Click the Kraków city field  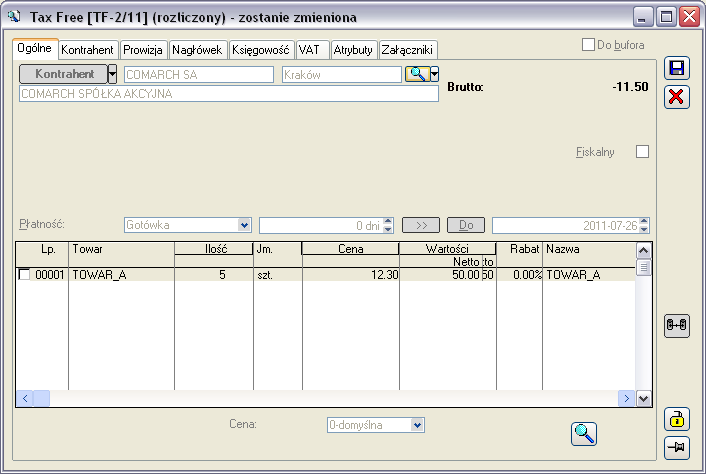pyautogui.click(x=342, y=74)
